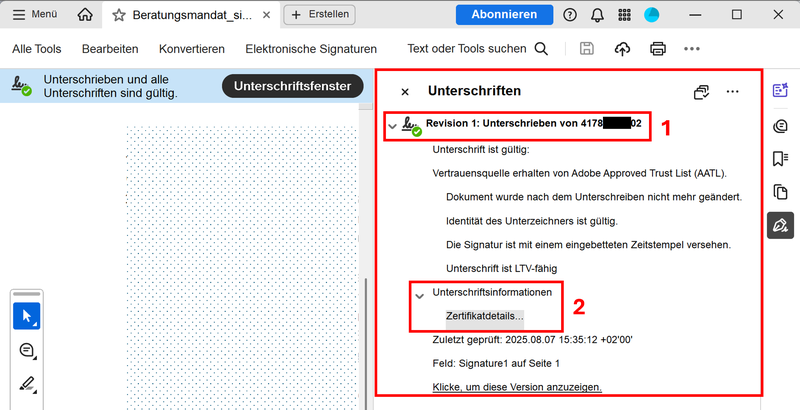Screen dimensions: 800x410
Task: Click the search magnifier icon
Action: [541, 49]
